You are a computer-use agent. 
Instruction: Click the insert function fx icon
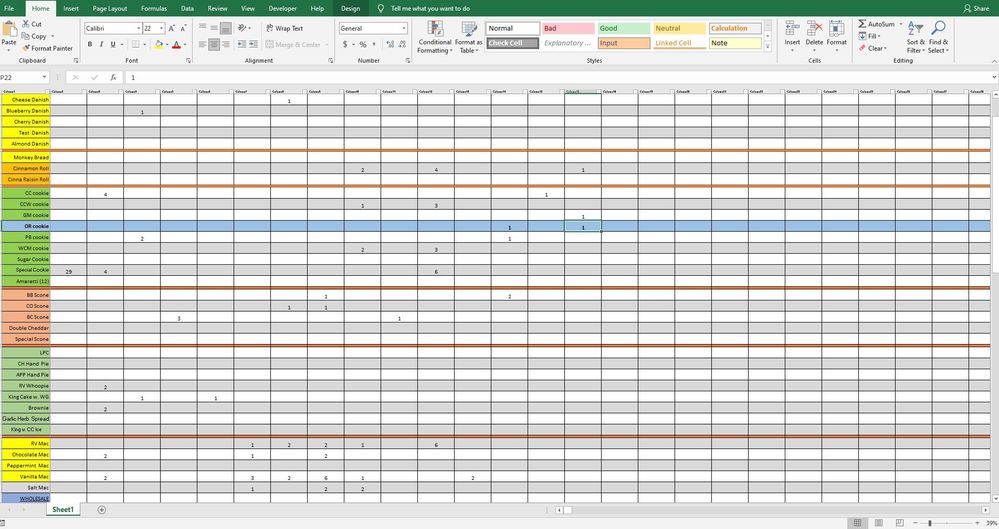[113, 77]
